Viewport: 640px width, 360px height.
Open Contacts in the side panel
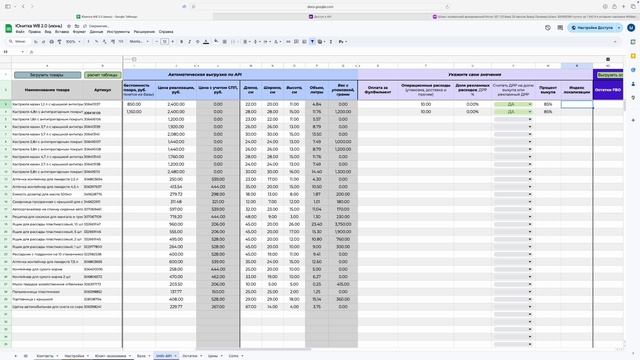pyautogui.click(x=633, y=84)
